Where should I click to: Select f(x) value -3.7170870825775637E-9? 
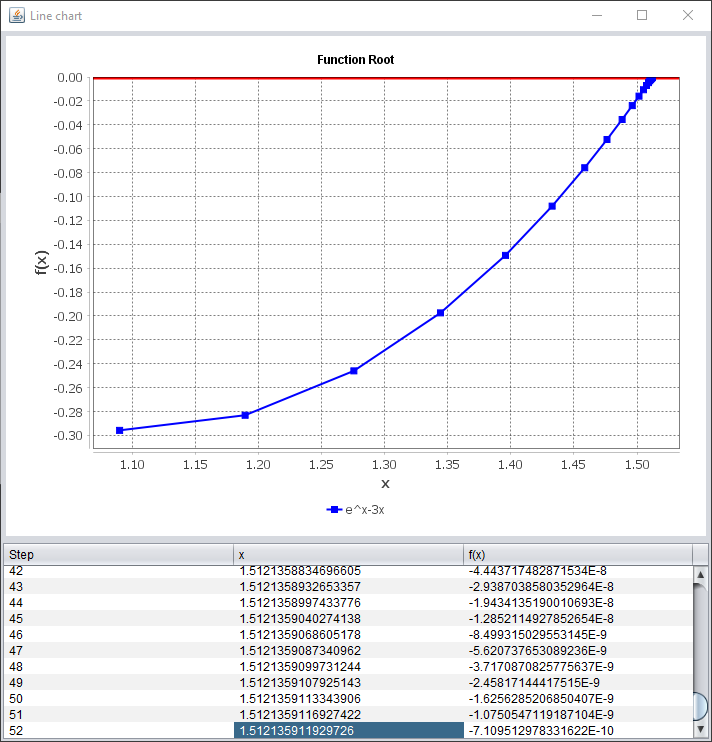tap(578, 666)
